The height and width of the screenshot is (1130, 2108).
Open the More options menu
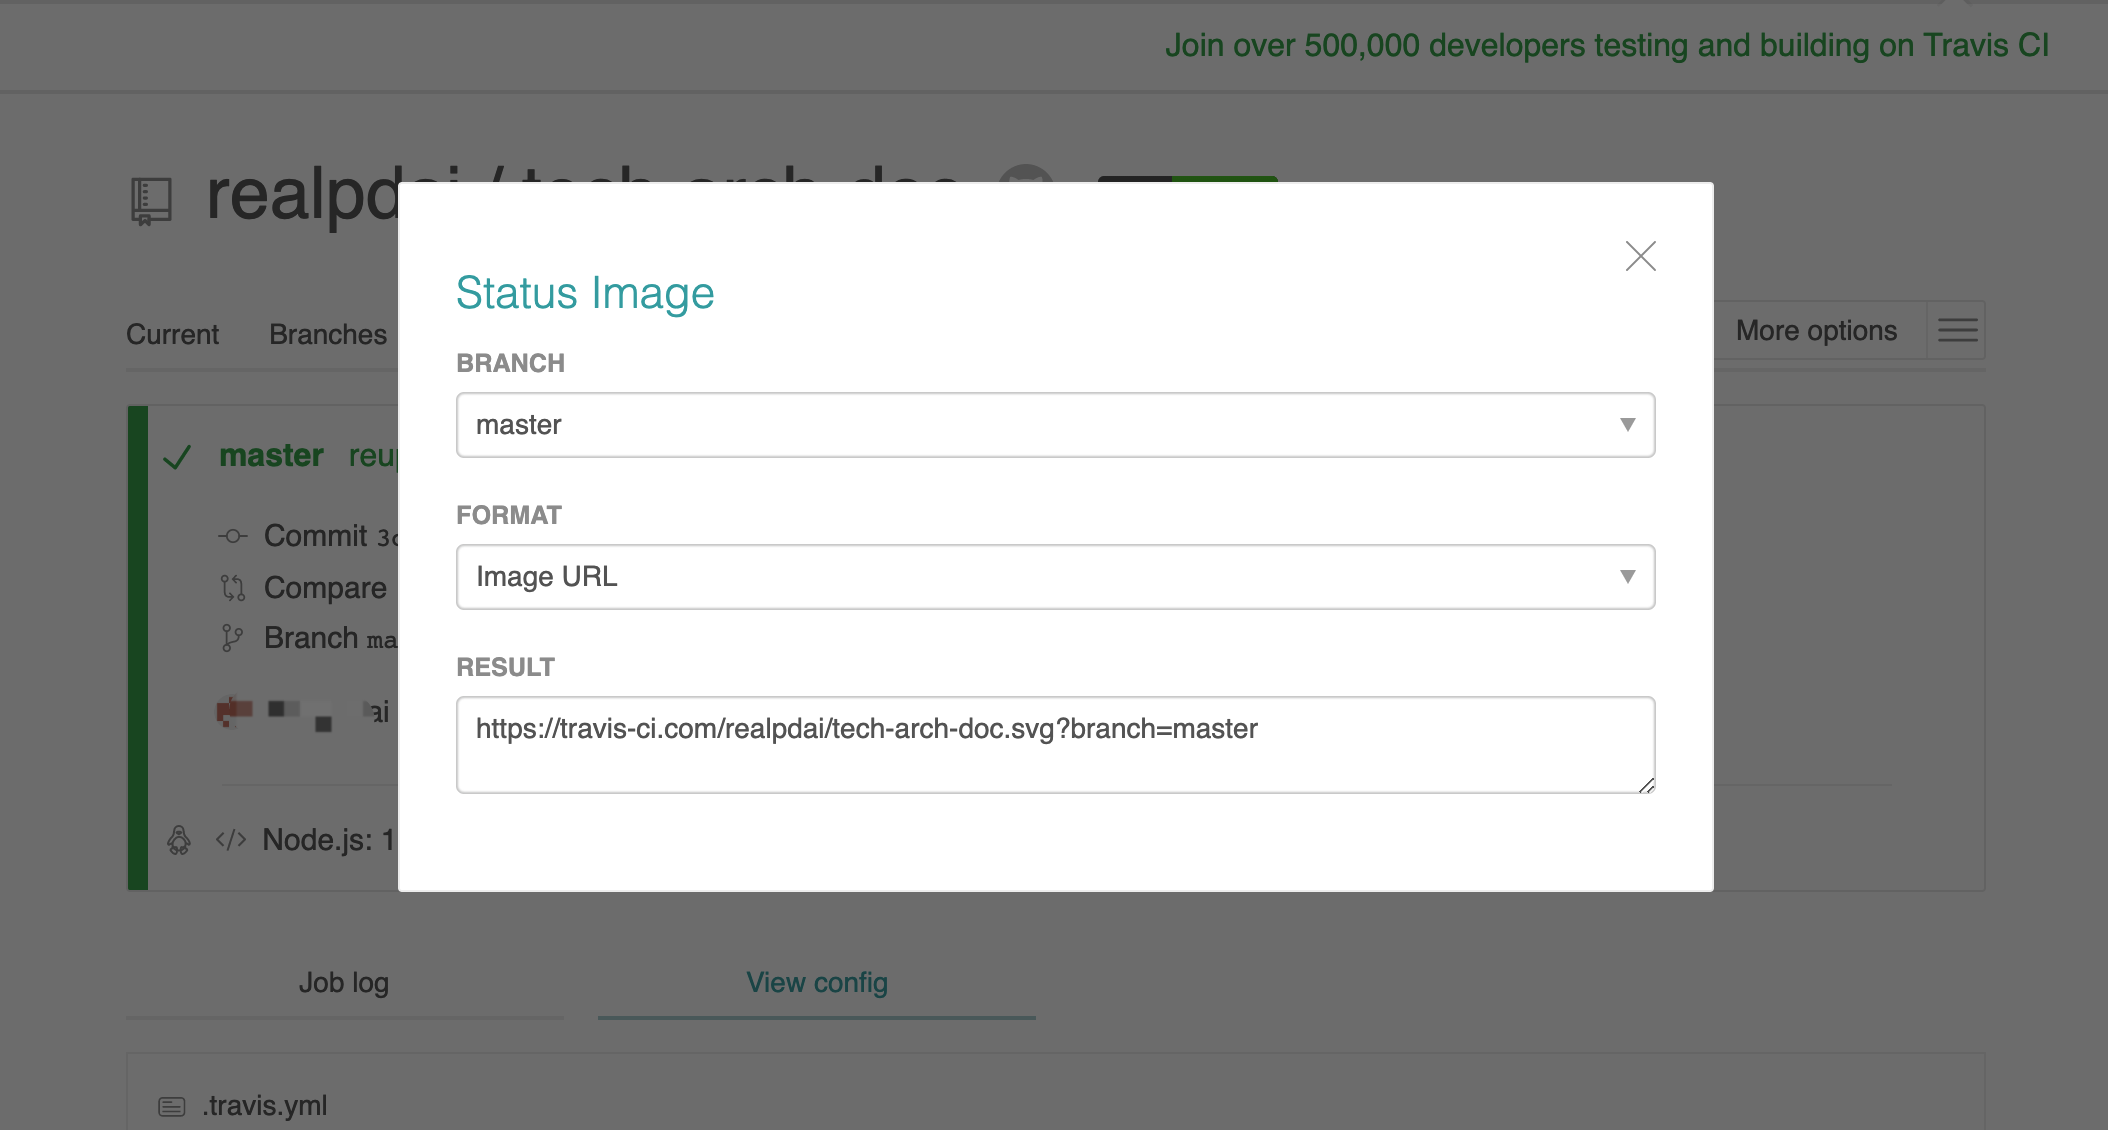1815,331
